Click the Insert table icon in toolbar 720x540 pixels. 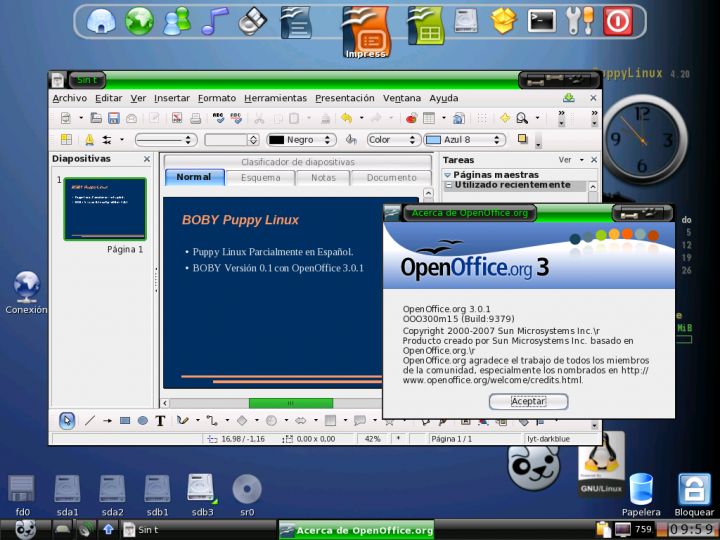point(429,118)
